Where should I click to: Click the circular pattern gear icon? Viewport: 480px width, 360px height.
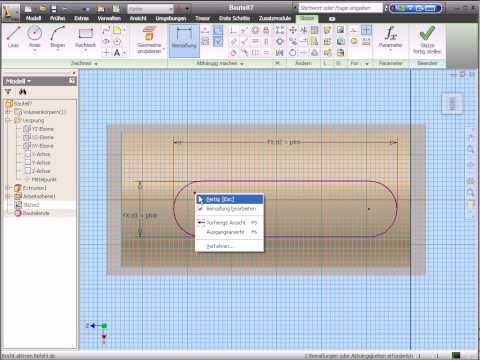280,42
